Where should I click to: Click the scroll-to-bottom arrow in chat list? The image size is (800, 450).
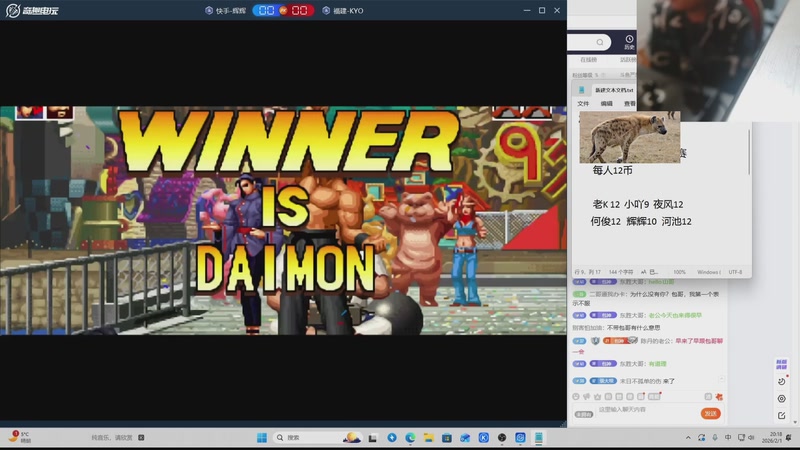pyautogui.click(x=721, y=380)
